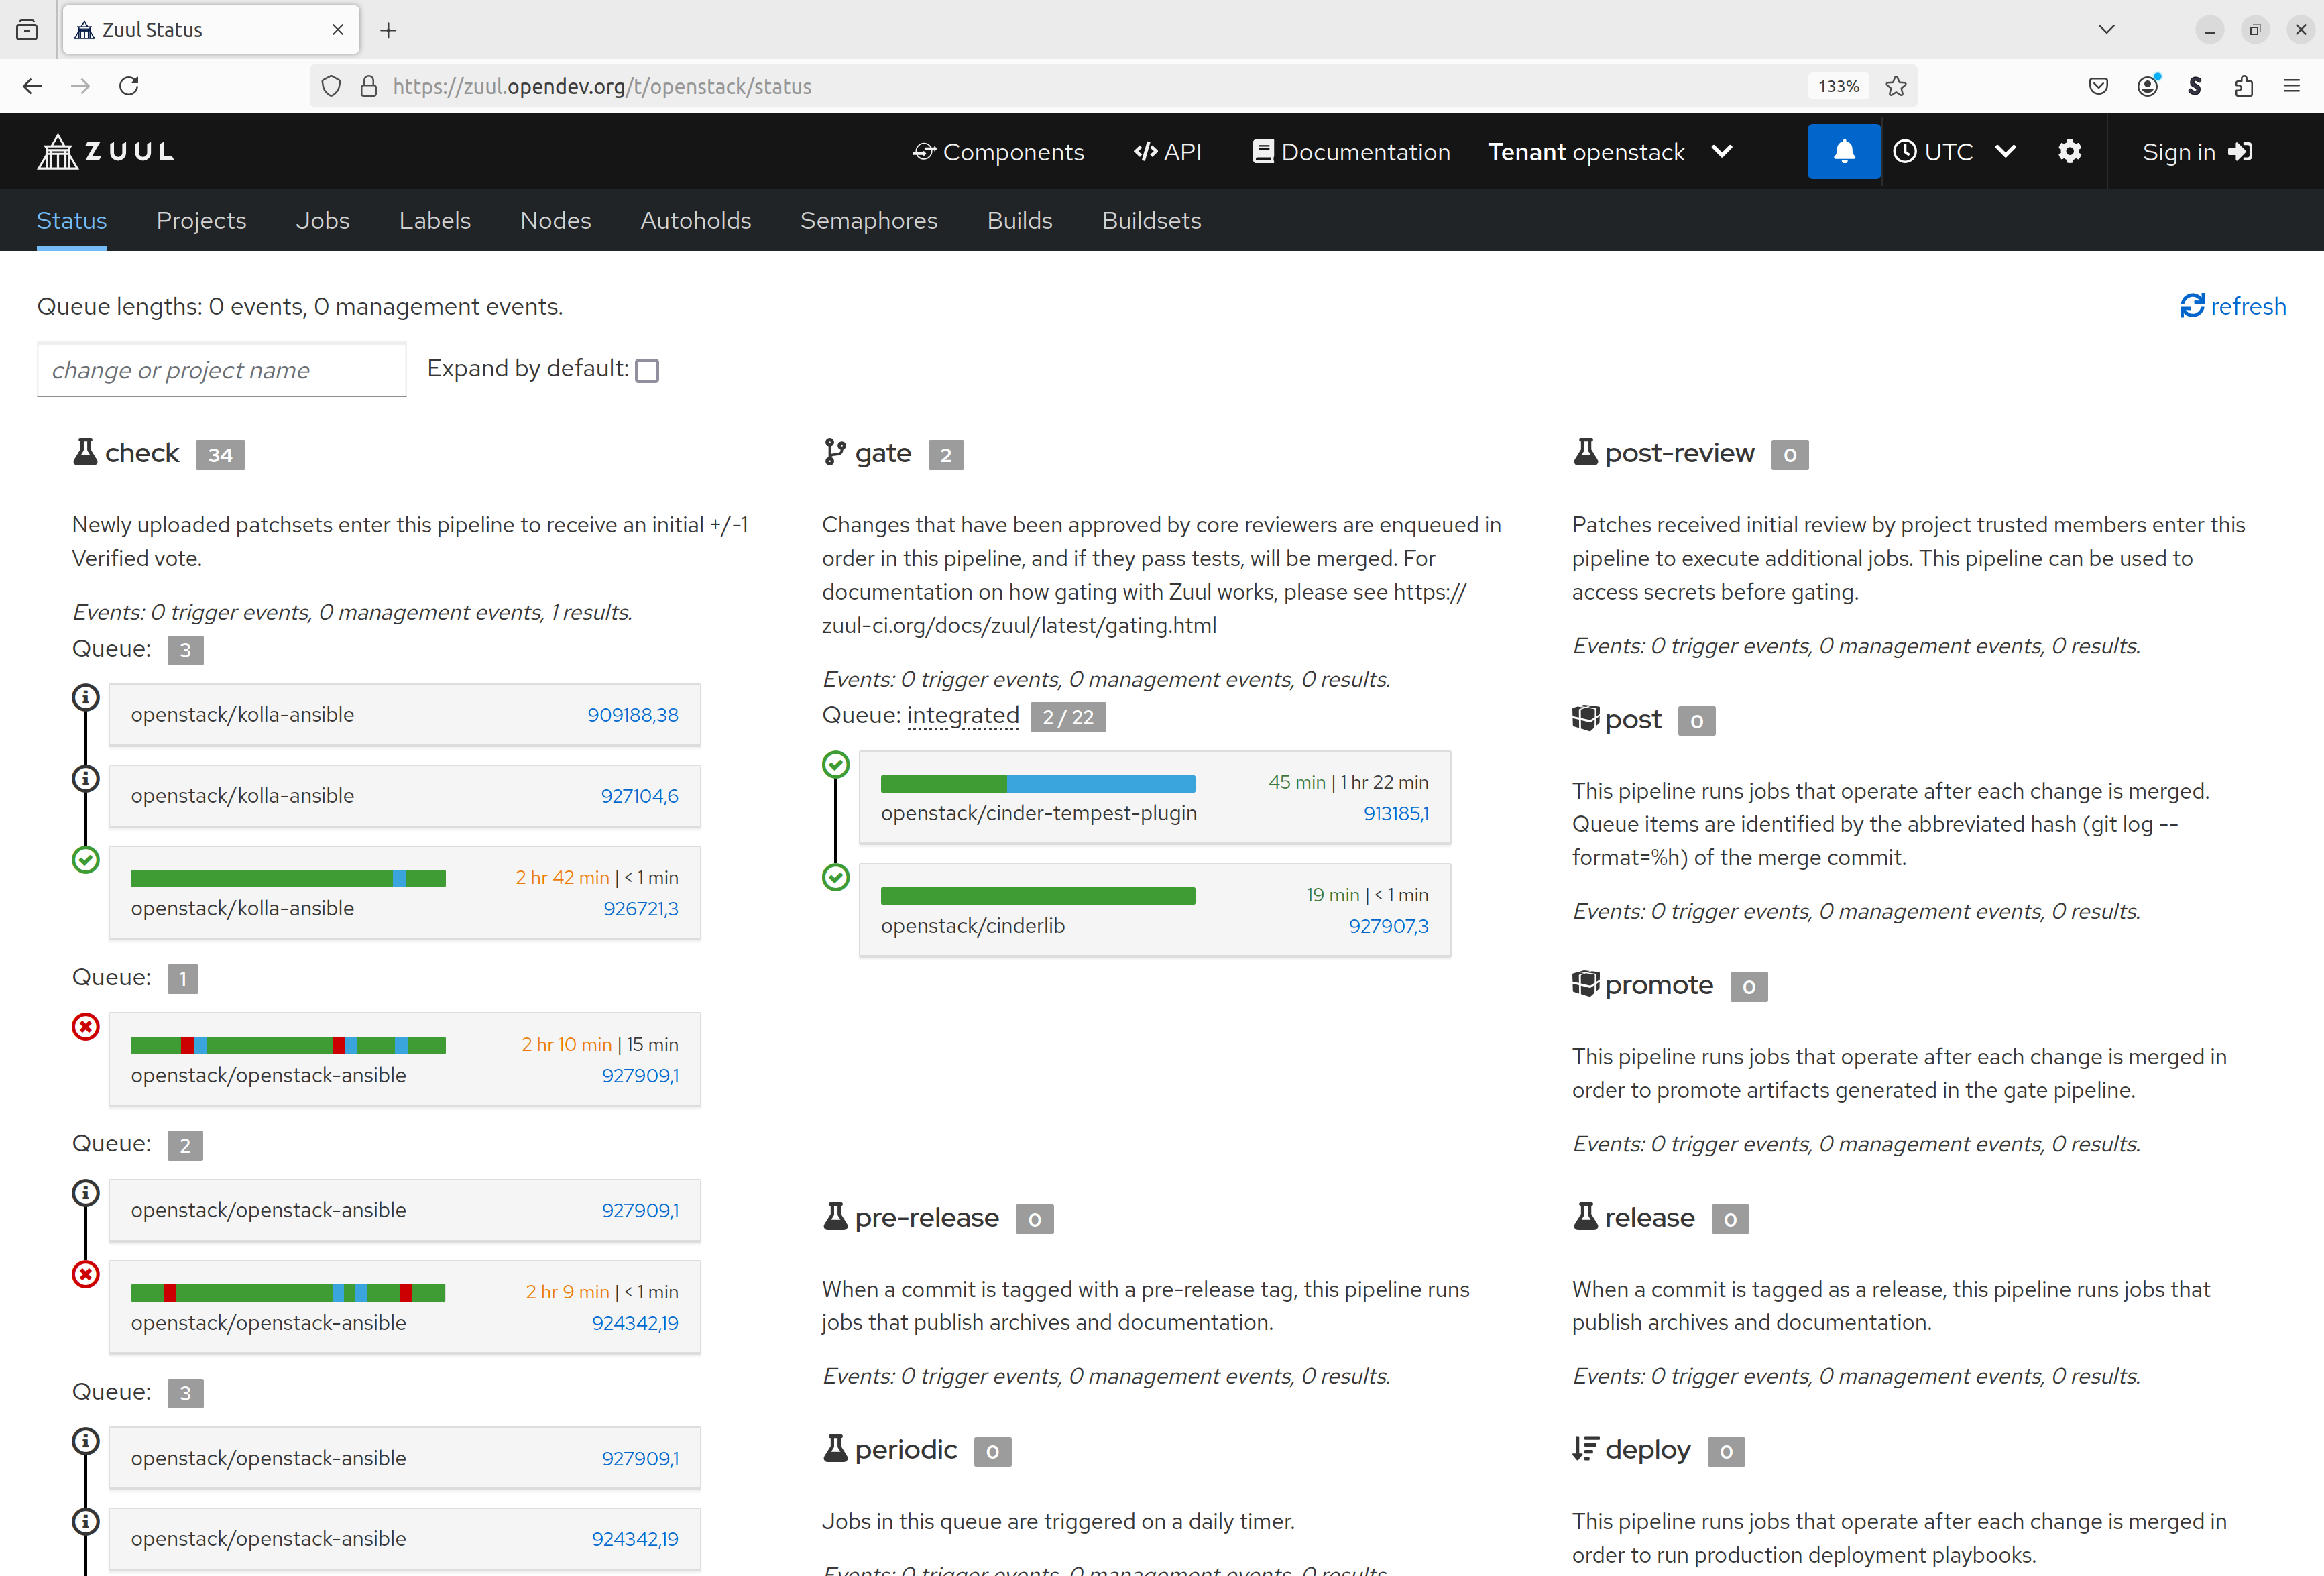Switch to the Builds tab
The image size is (2324, 1576).
[1019, 220]
